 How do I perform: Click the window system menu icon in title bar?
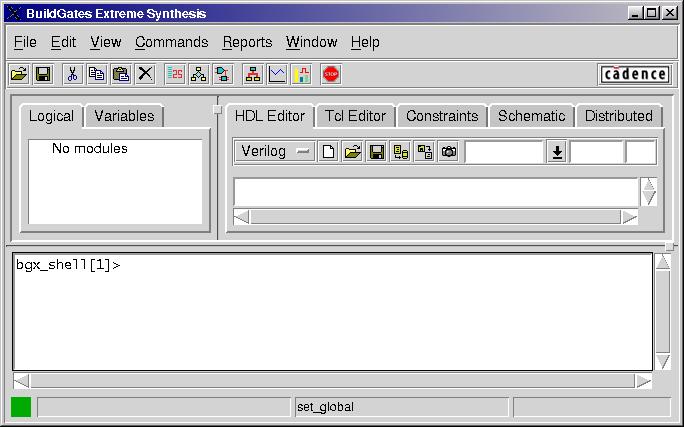[14, 13]
